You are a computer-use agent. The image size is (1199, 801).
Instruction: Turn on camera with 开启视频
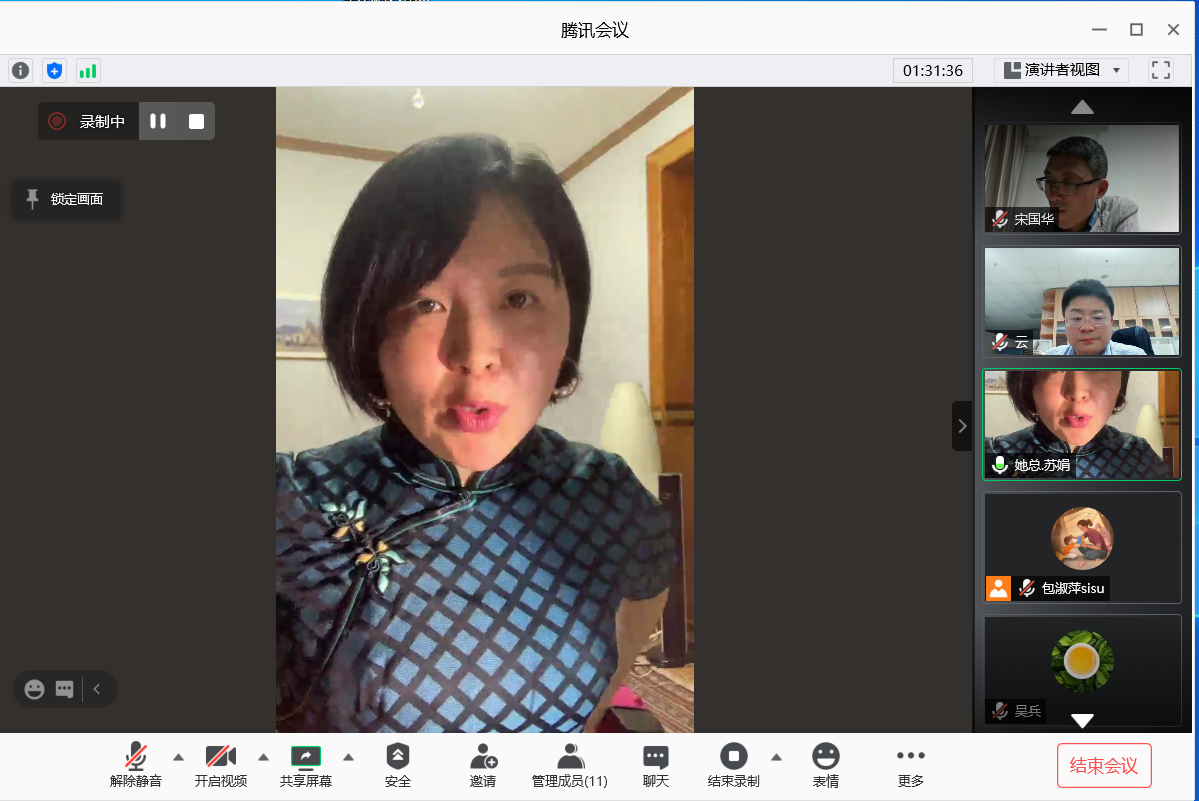click(221, 766)
